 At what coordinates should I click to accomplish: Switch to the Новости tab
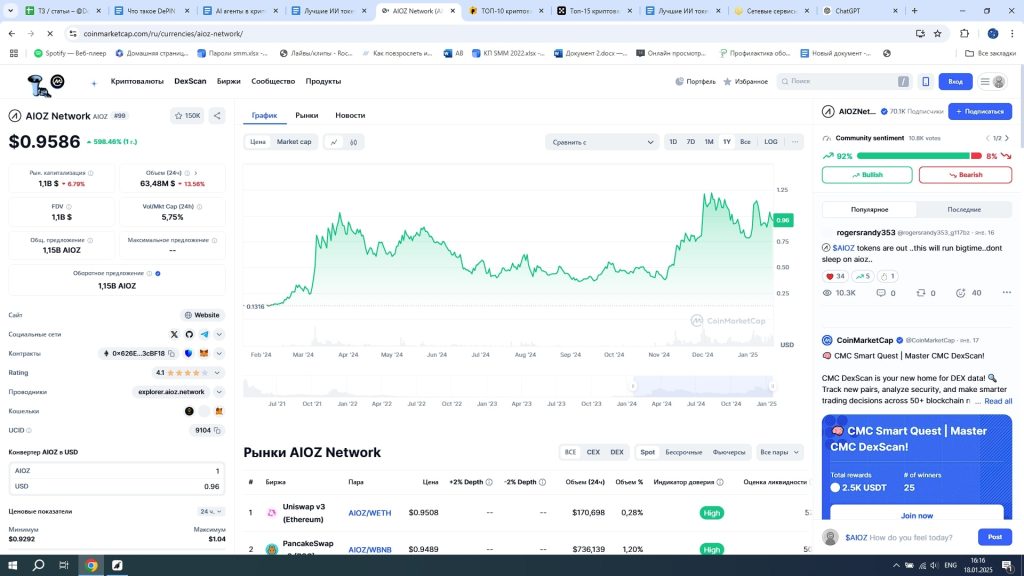[350, 115]
